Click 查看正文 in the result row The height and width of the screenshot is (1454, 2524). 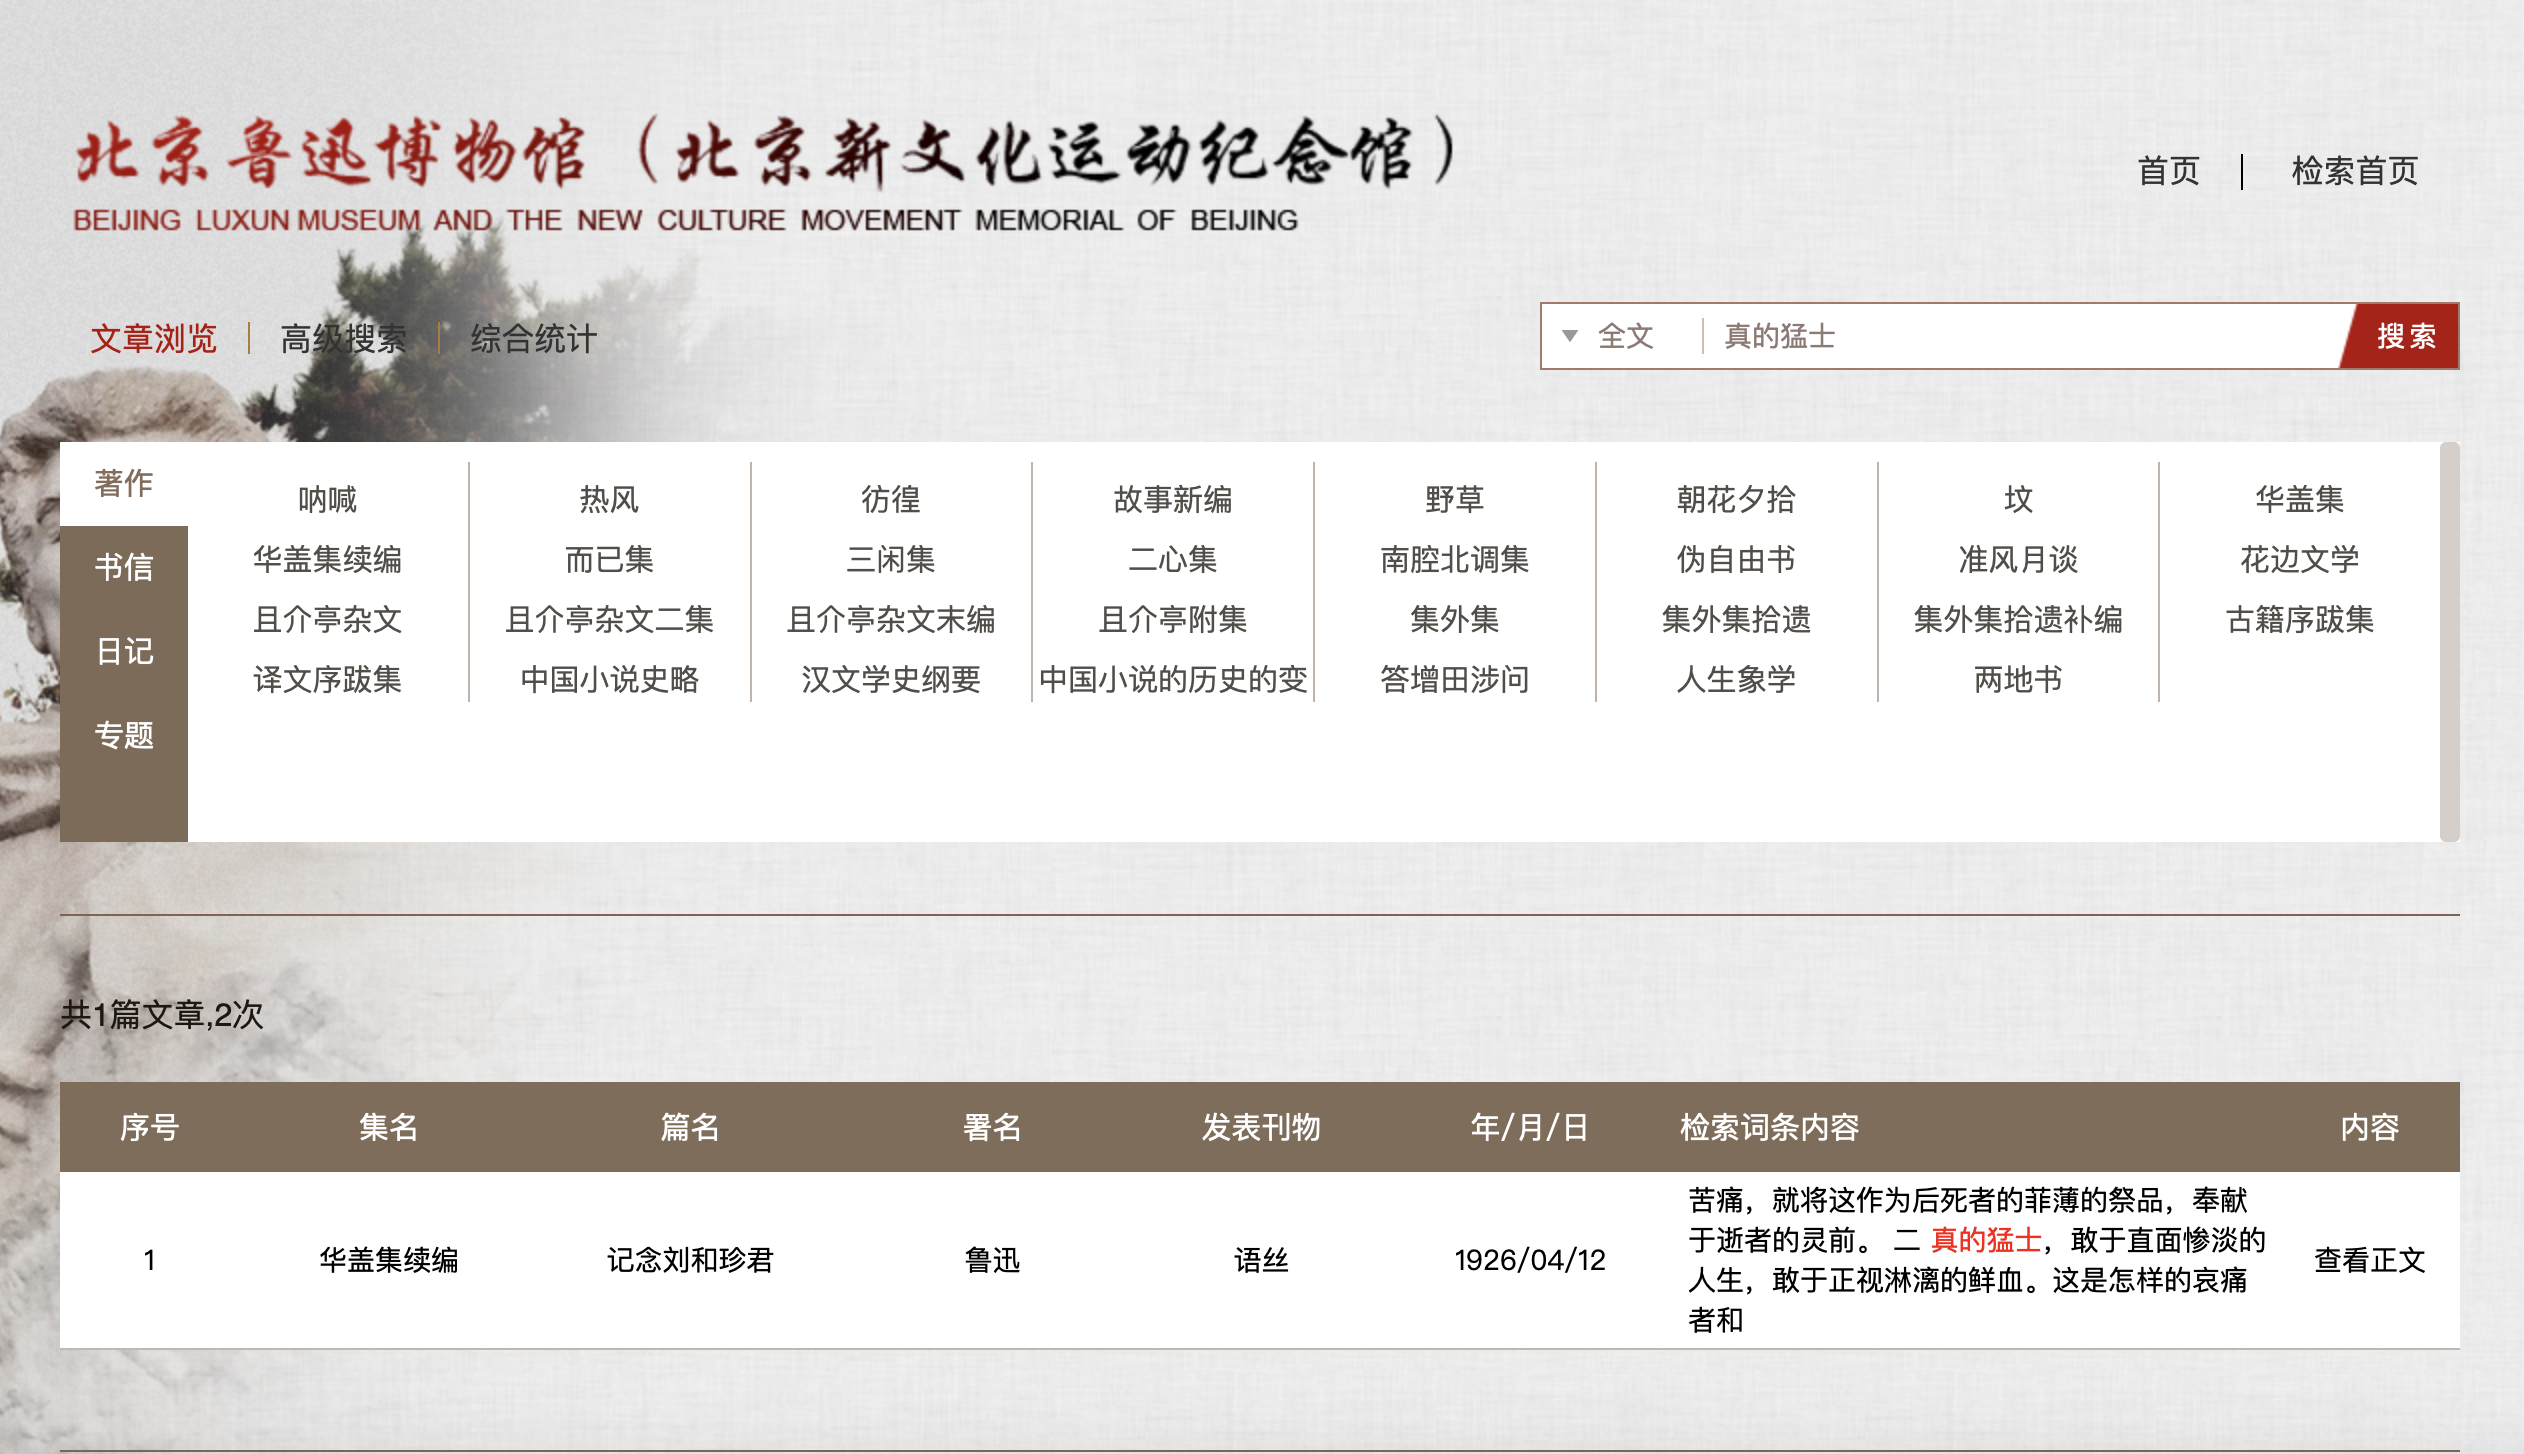pyautogui.click(x=2369, y=1259)
